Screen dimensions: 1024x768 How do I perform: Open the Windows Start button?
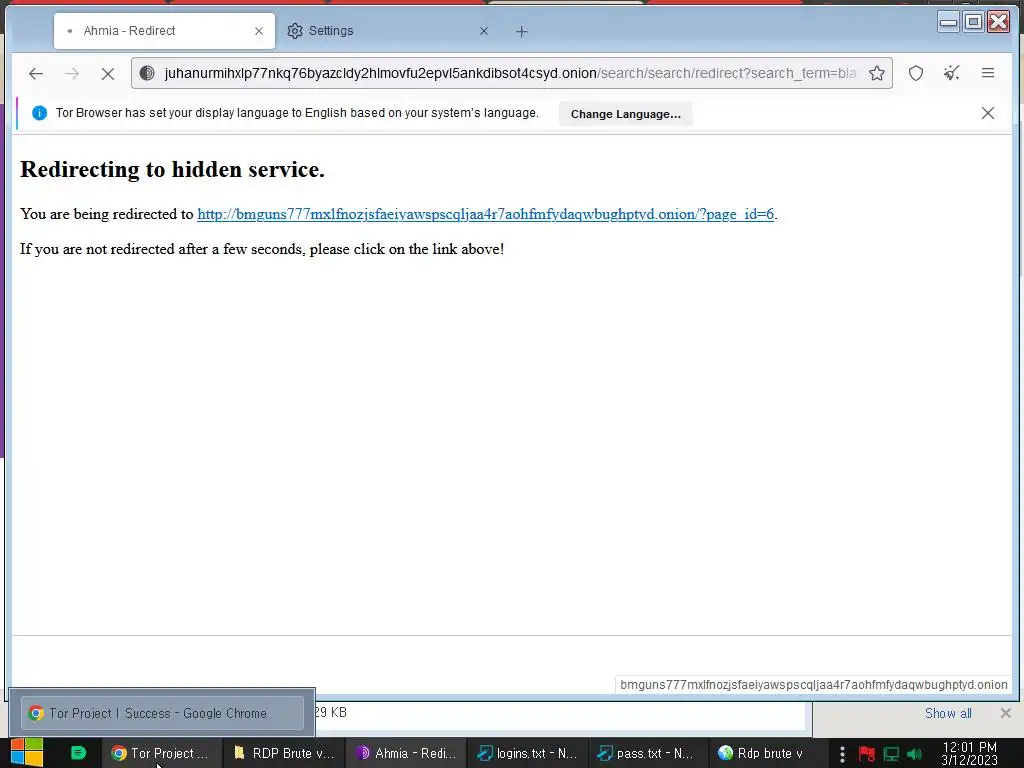point(26,753)
